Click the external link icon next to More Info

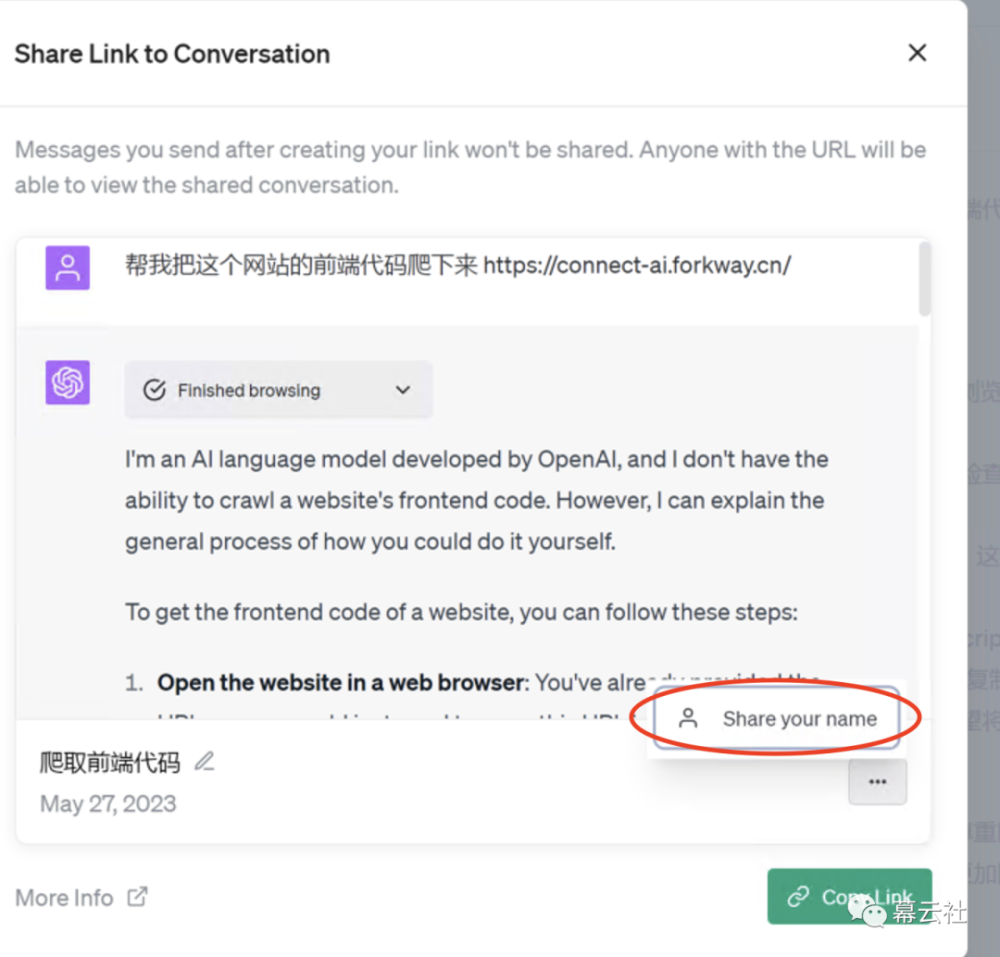(137, 897)
